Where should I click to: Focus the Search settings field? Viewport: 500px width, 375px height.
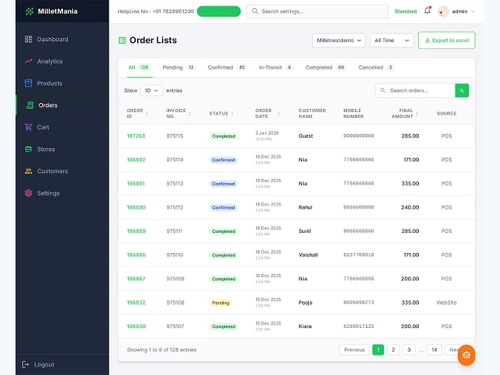[318, 11]
